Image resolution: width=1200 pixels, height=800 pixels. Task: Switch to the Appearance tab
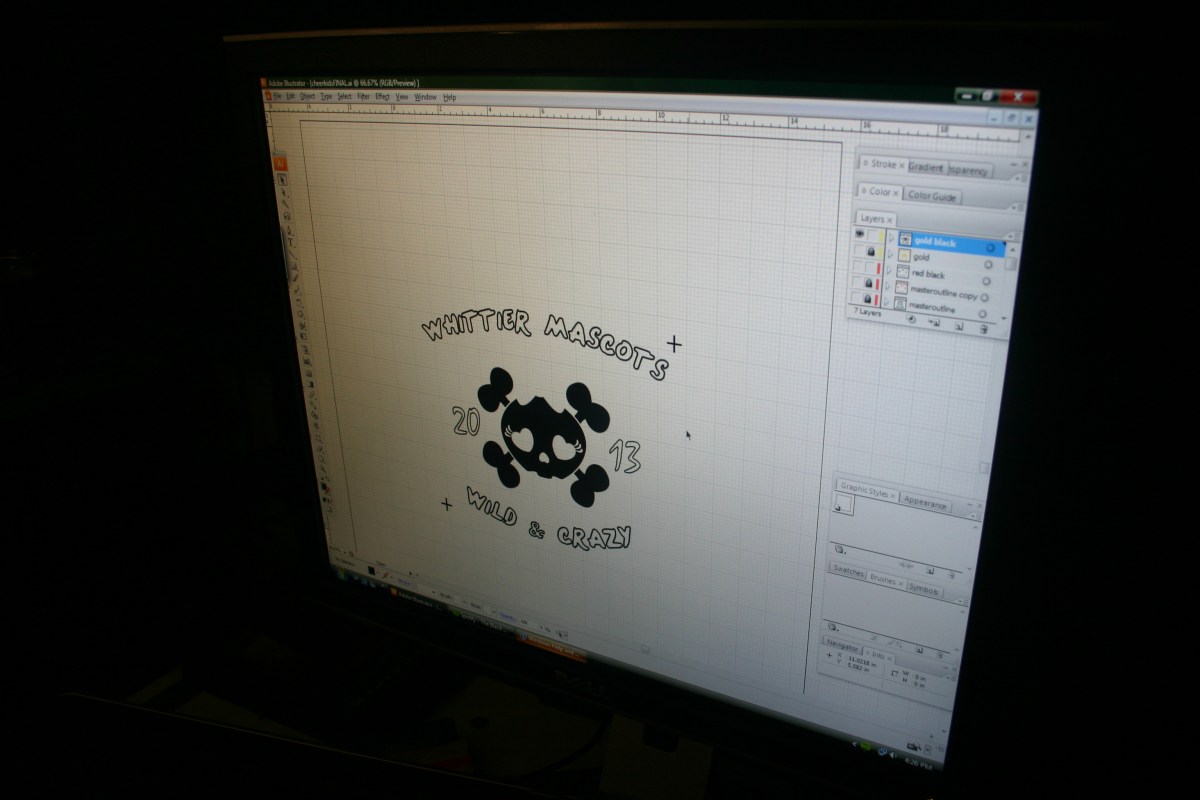(925, 505)
